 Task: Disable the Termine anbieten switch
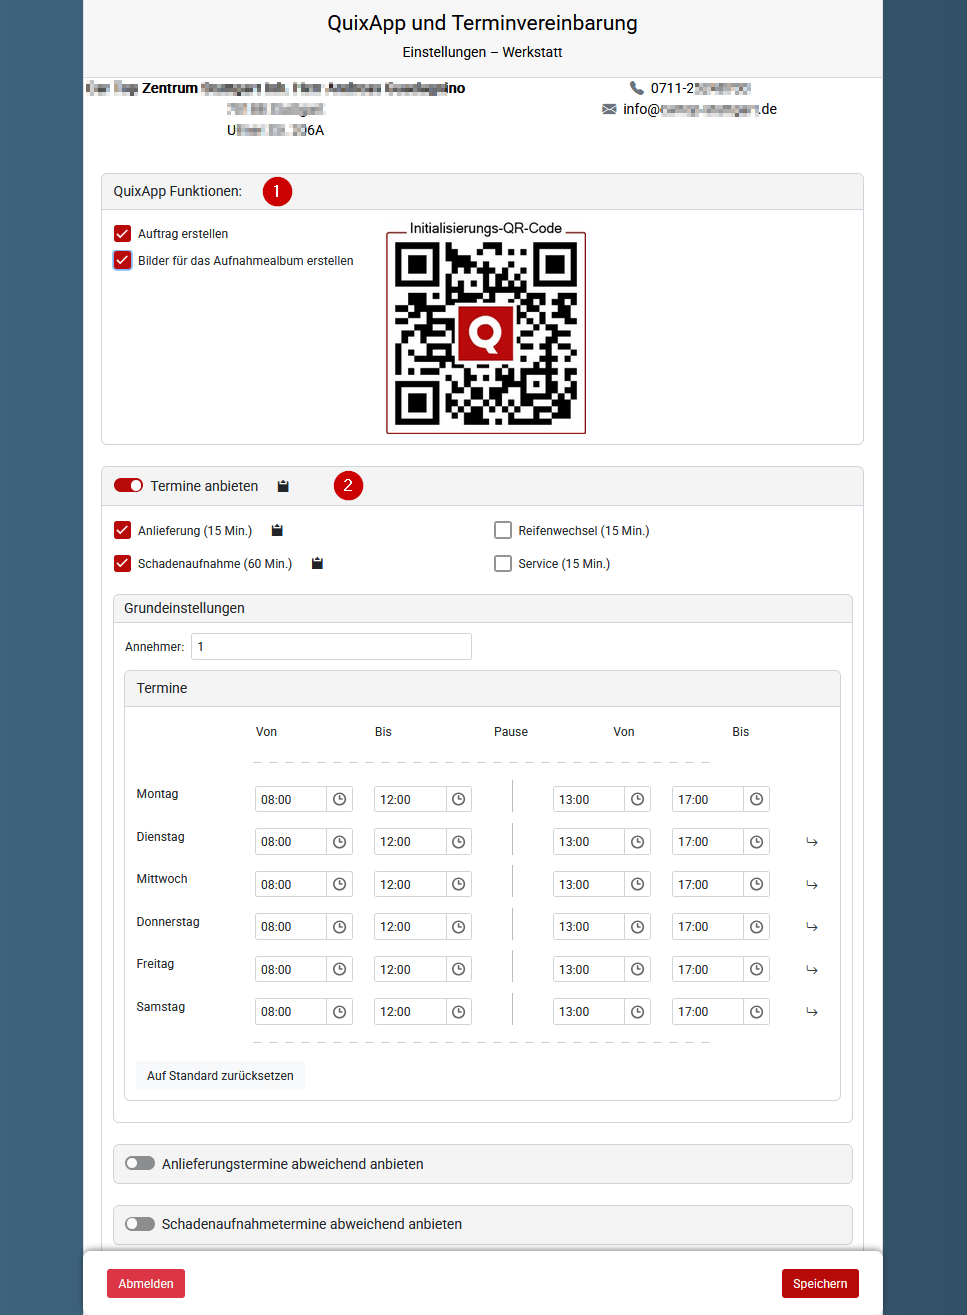tap(129, 485)
